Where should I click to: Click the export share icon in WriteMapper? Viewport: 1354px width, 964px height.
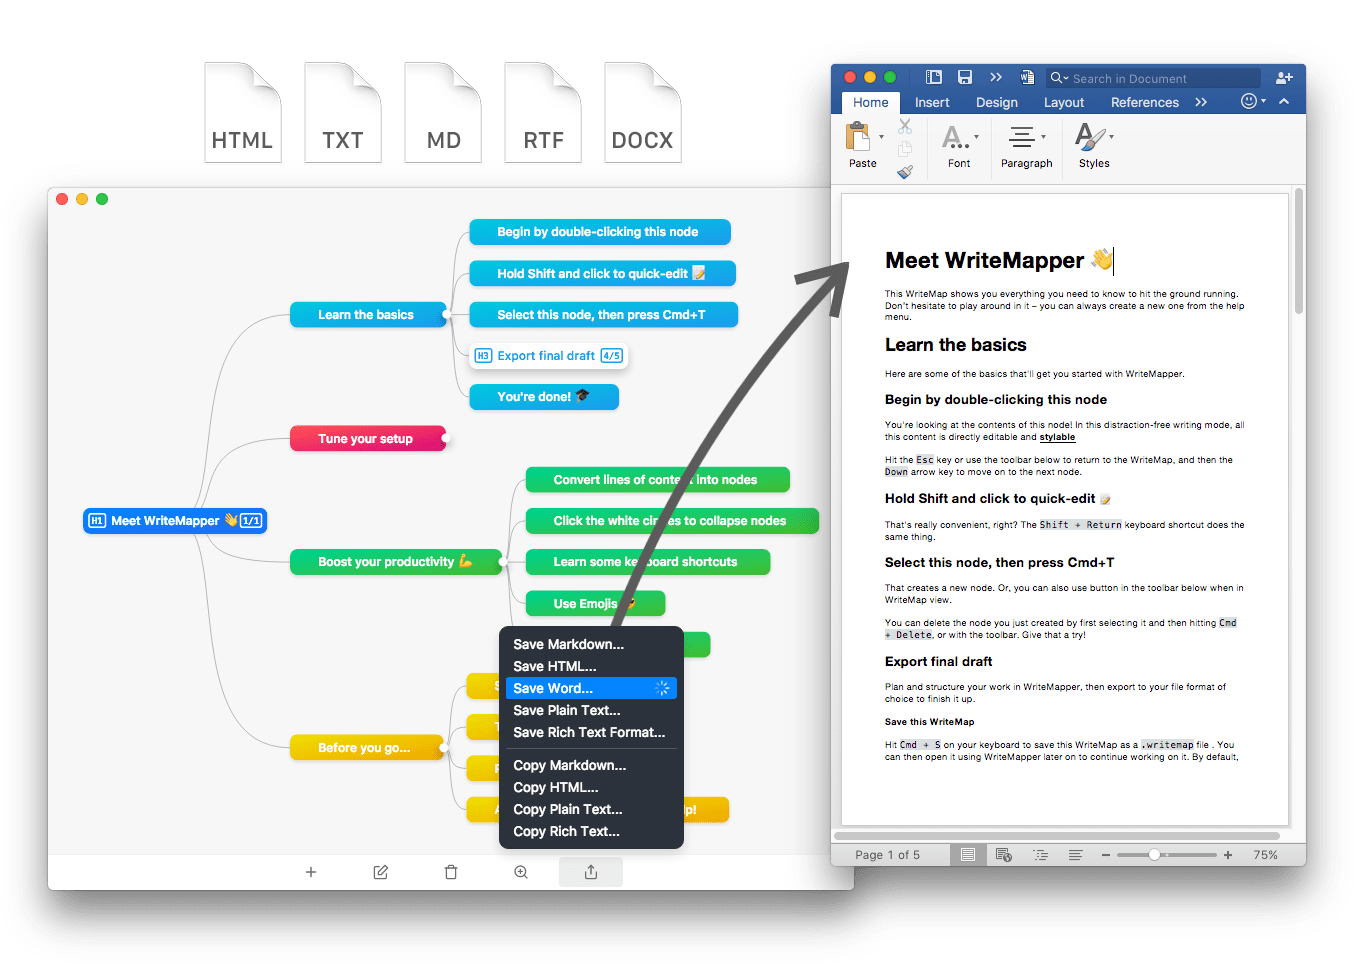coord(591,872)
